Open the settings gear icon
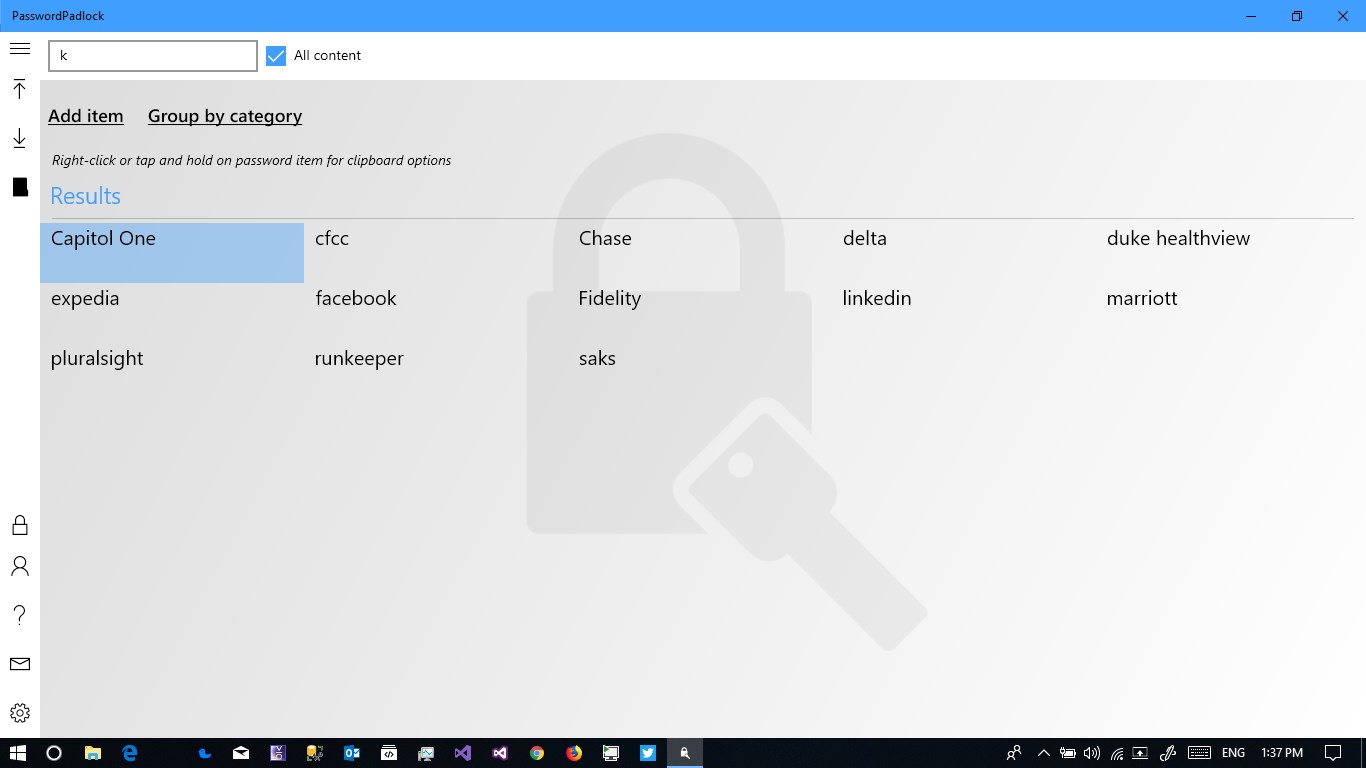Screen dimensions: 1366x768 (19, 712)
